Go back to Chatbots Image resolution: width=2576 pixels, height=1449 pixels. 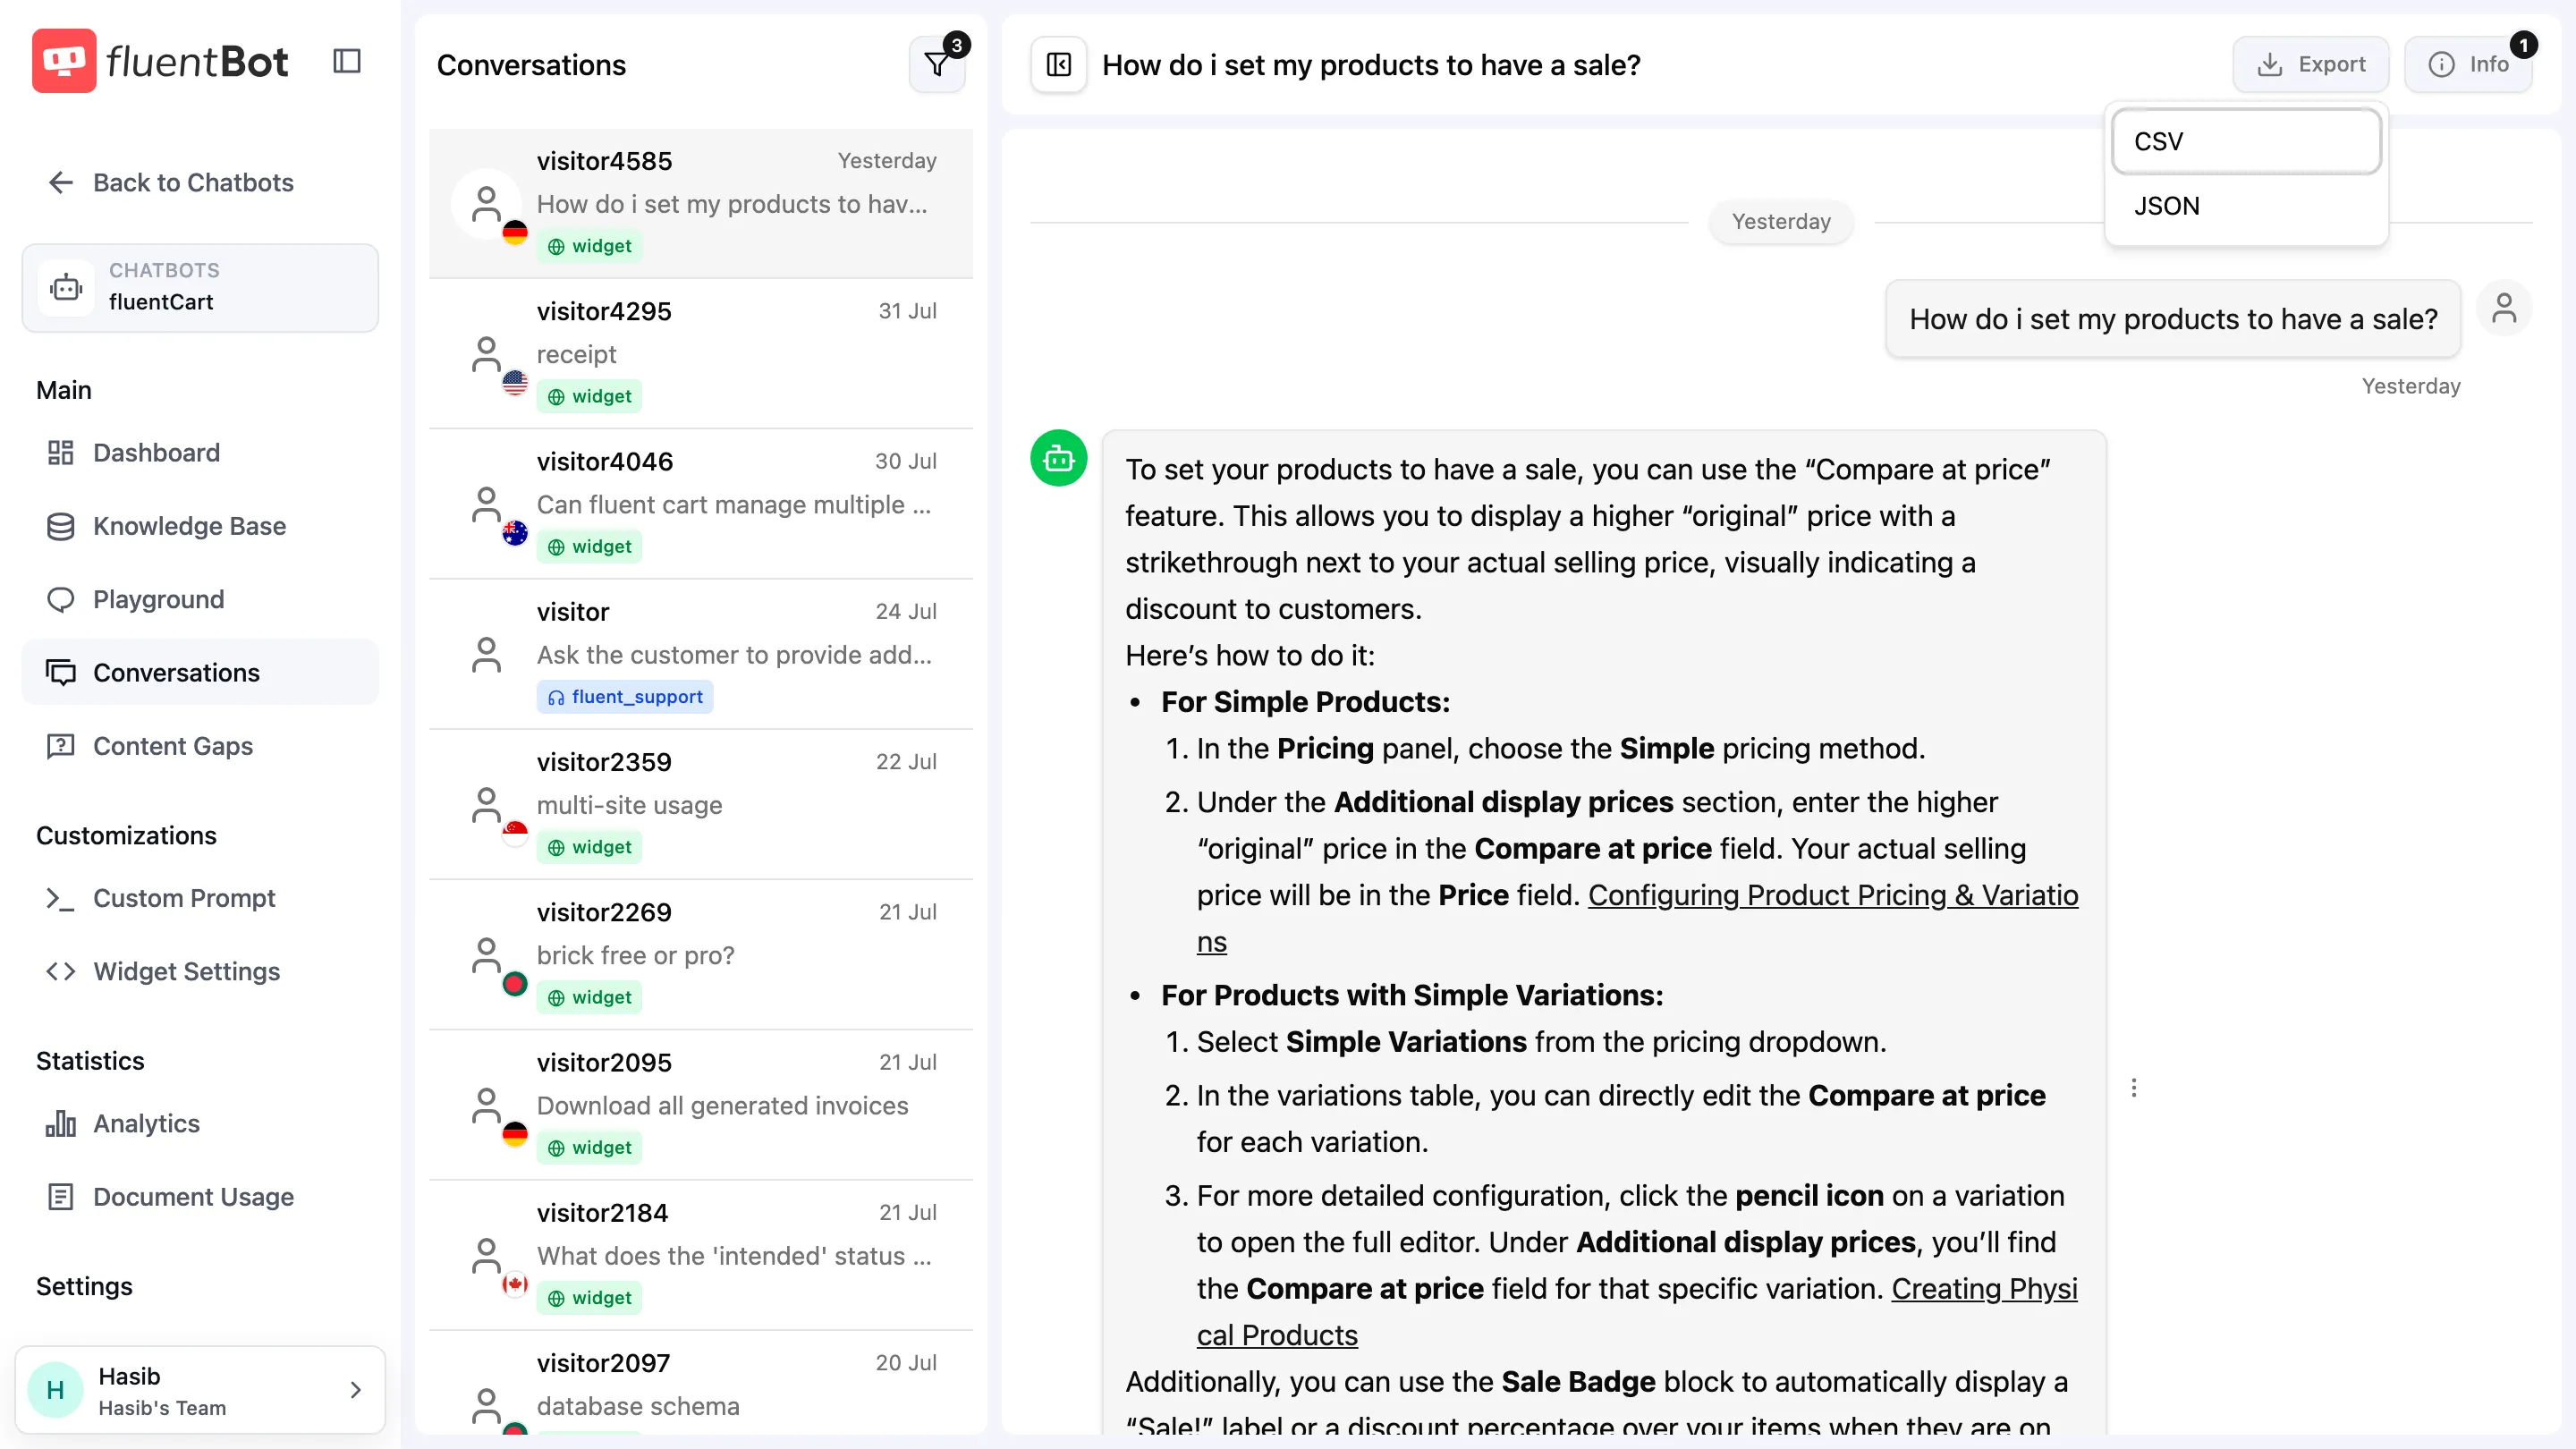[171, 182]
